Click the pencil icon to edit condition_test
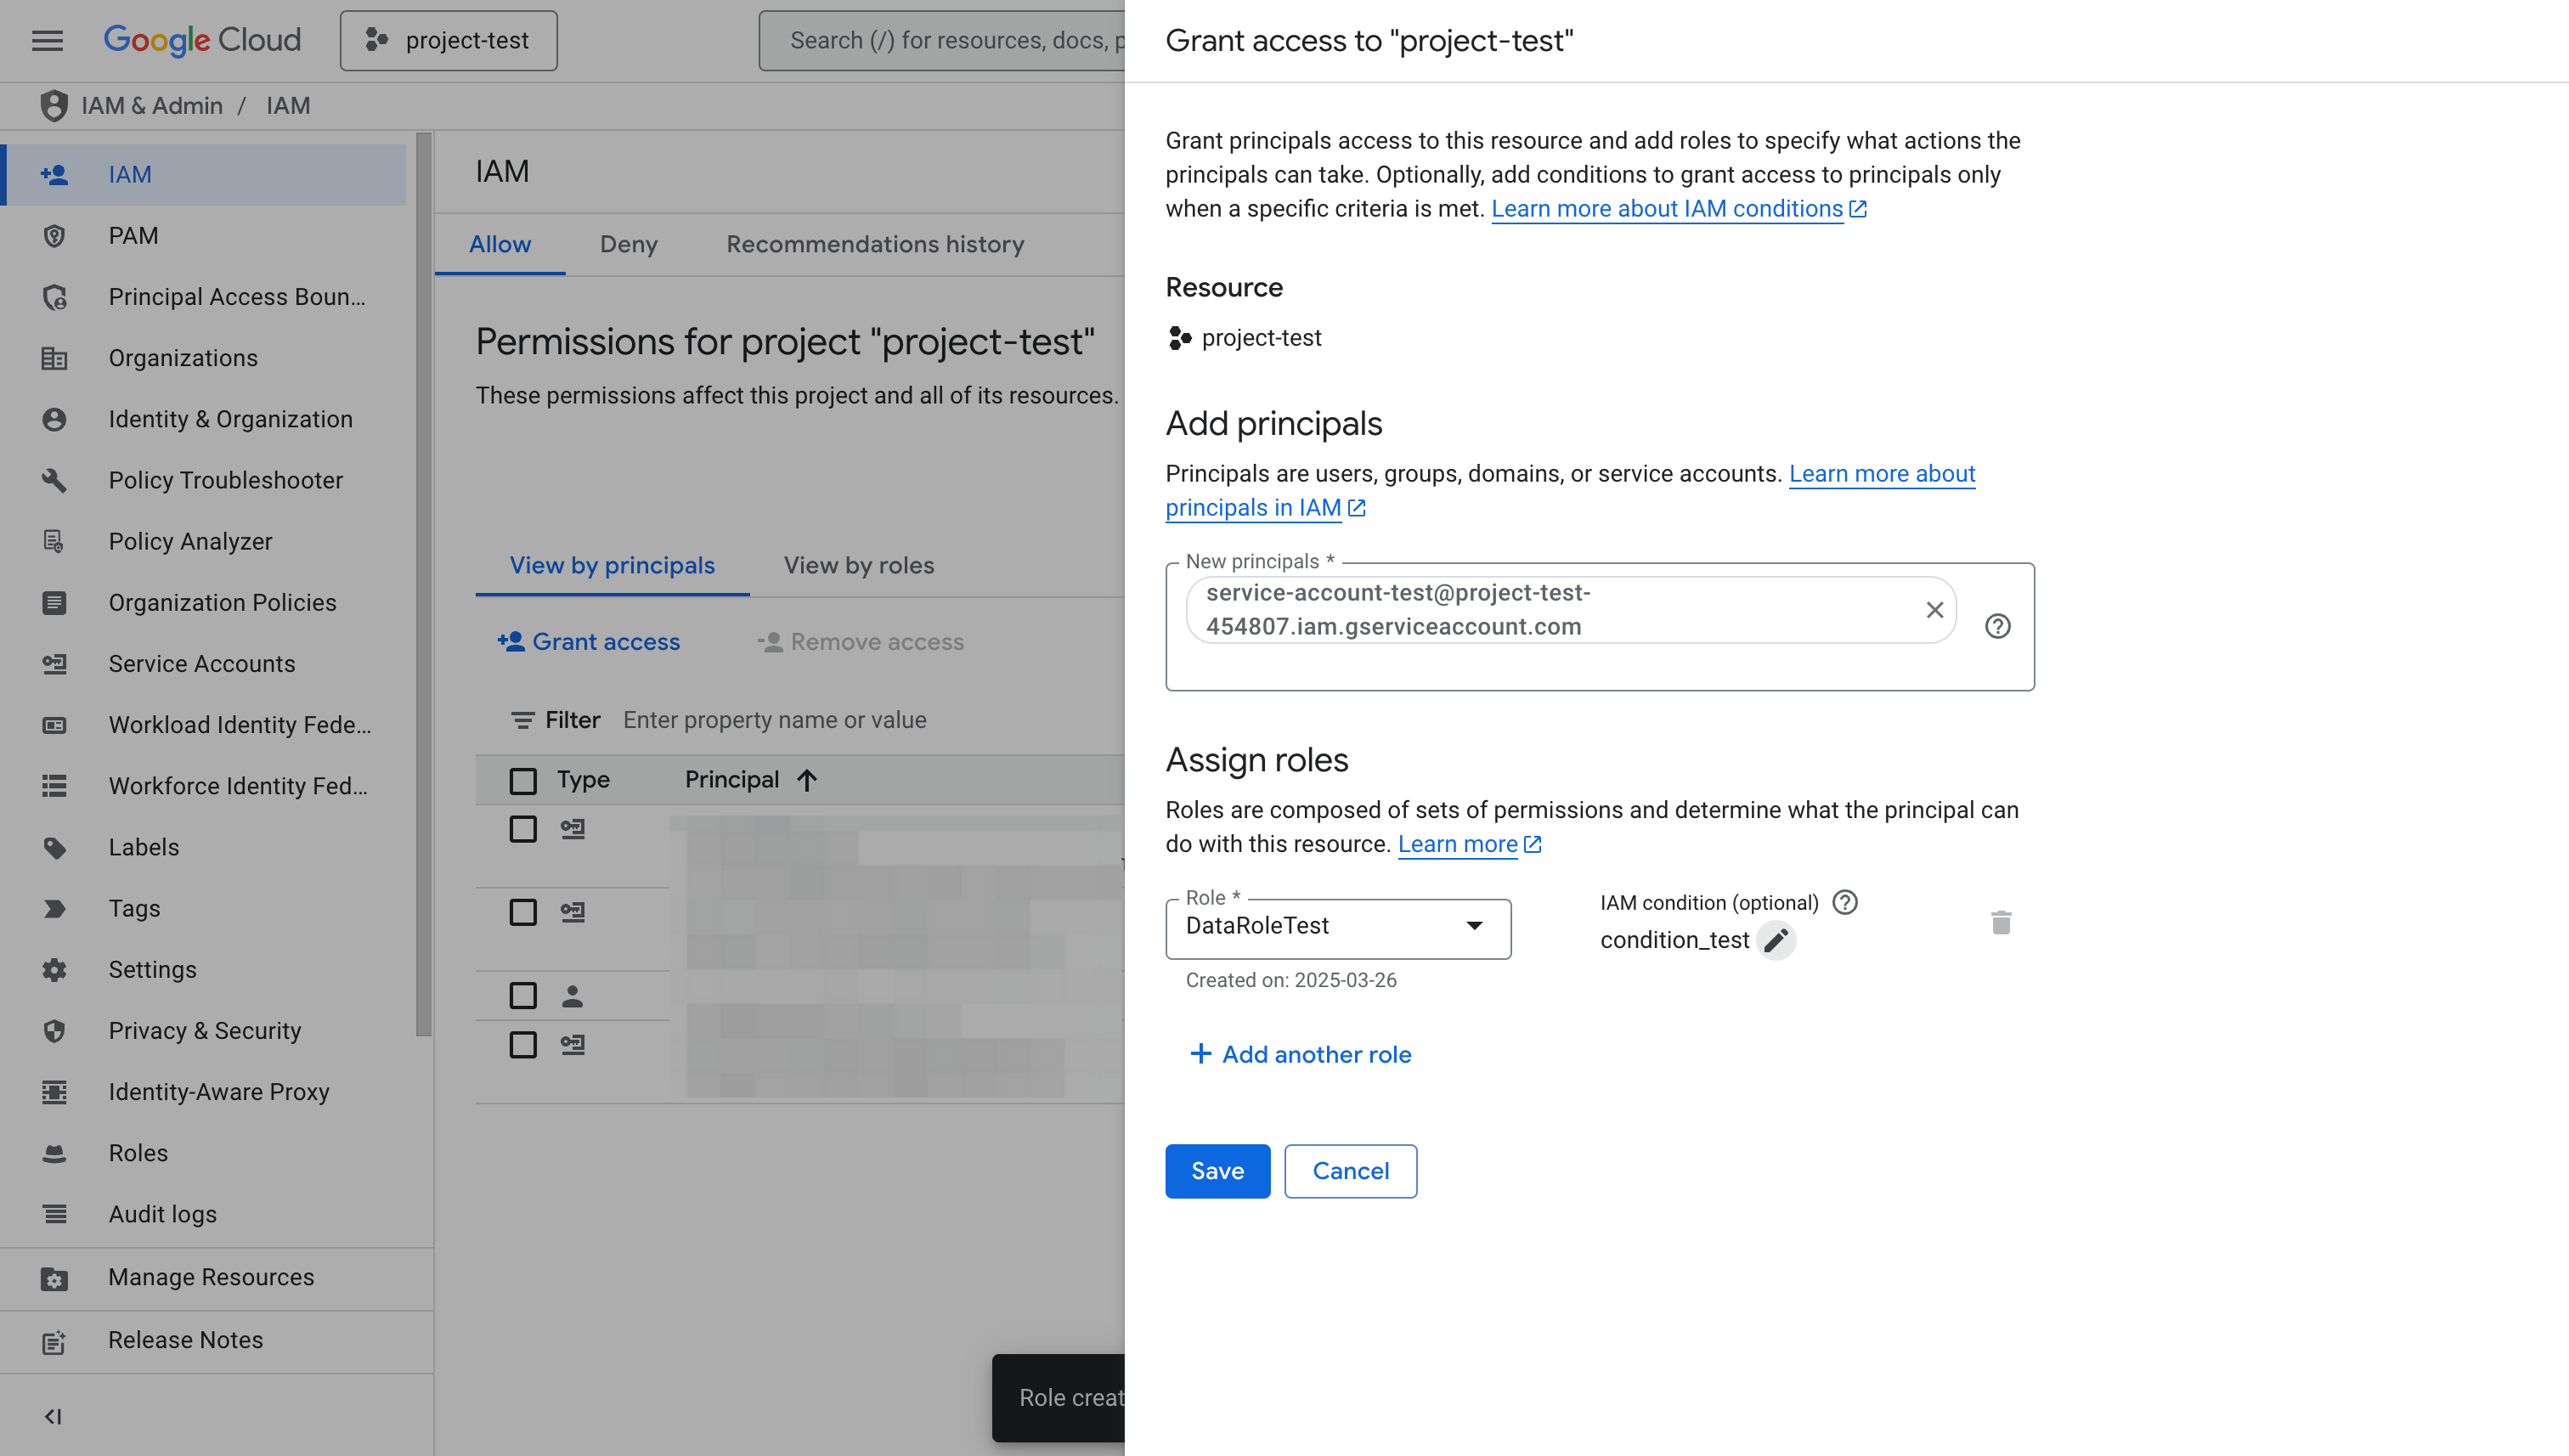Image resolution: width=2569 pixels, height=1456 pixels. (1776, 940)
